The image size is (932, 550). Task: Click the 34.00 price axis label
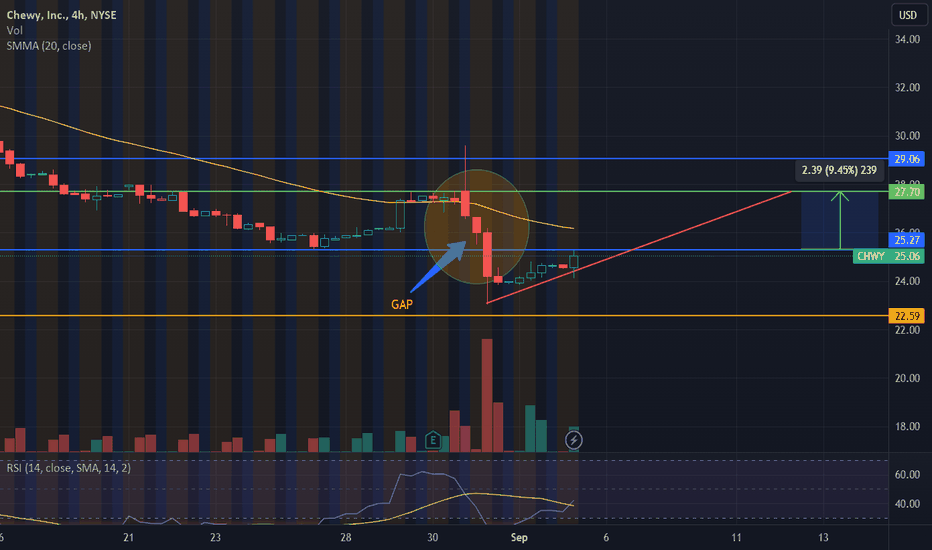coord(907,39)
